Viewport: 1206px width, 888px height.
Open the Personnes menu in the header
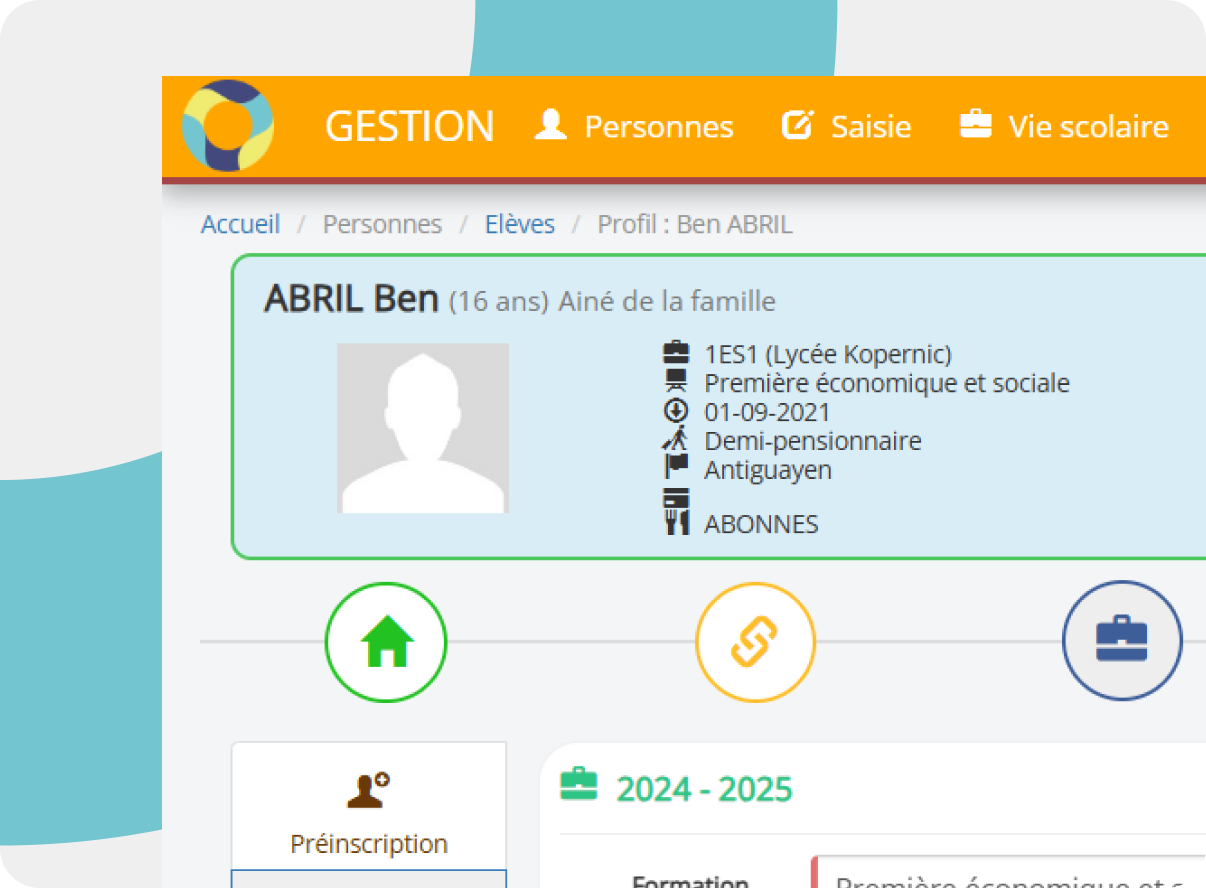[x=634, y=127]
